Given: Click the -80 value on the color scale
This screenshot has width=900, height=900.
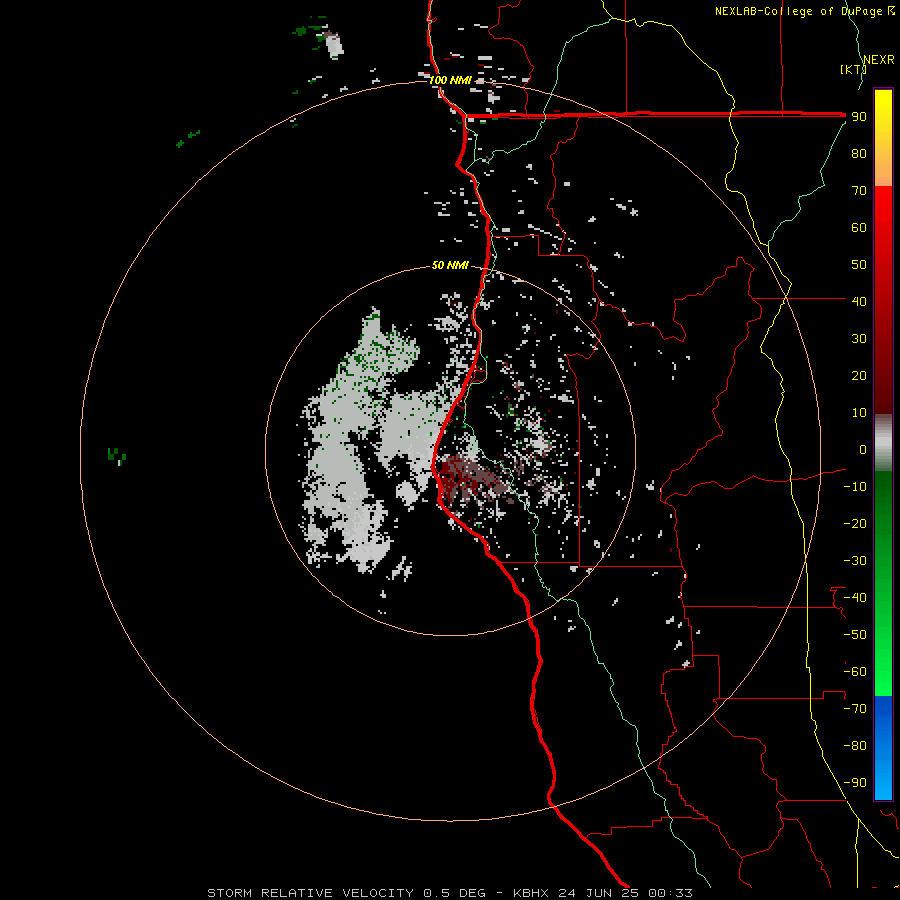Looking at the screenshot, I should [x=855, y=746].
